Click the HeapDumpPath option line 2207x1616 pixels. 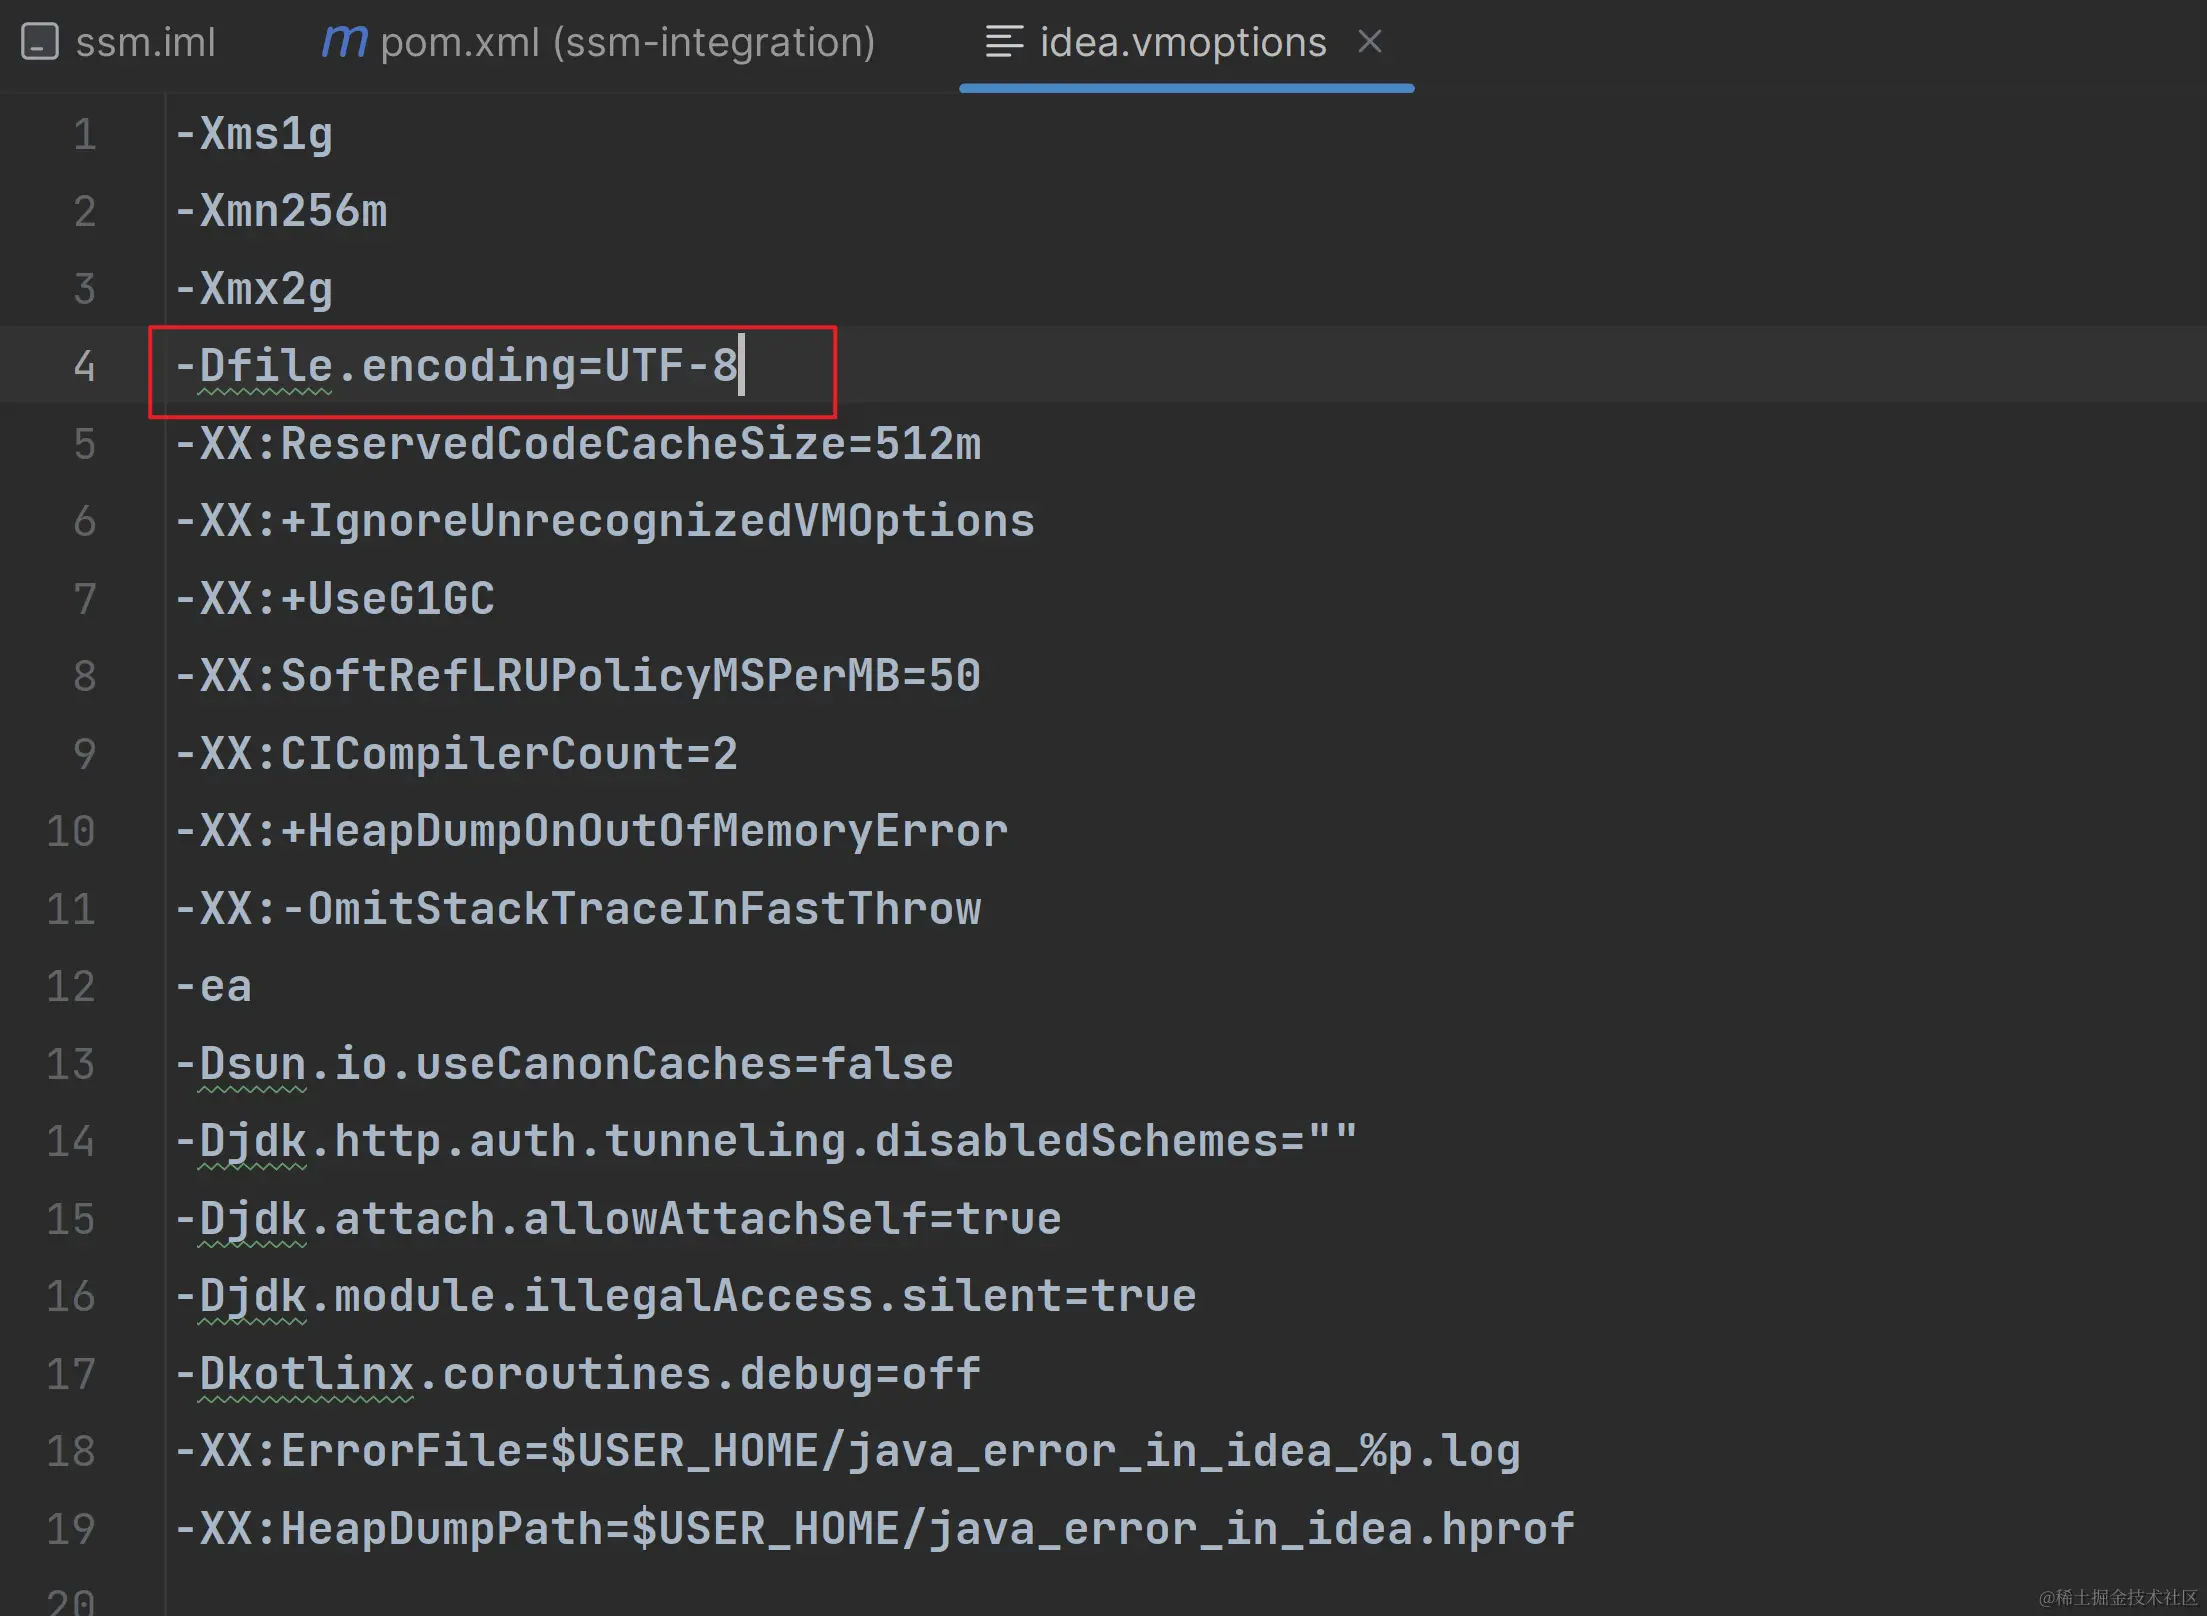[x=874, y=1529]
